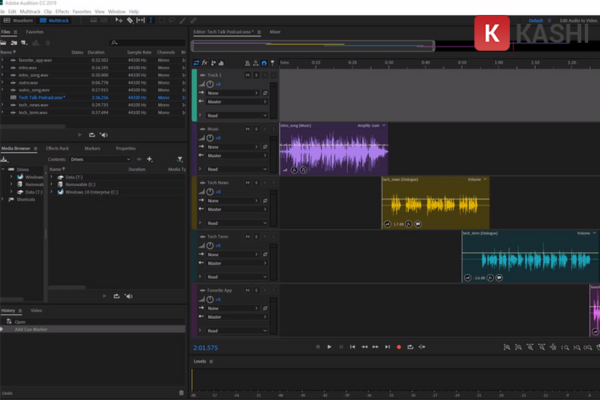Image resolution: width=600 pixels, height=400 pixels.
Task: Show the Sends view in the editor
Action: pyautogui.click(x=213, y=63)
